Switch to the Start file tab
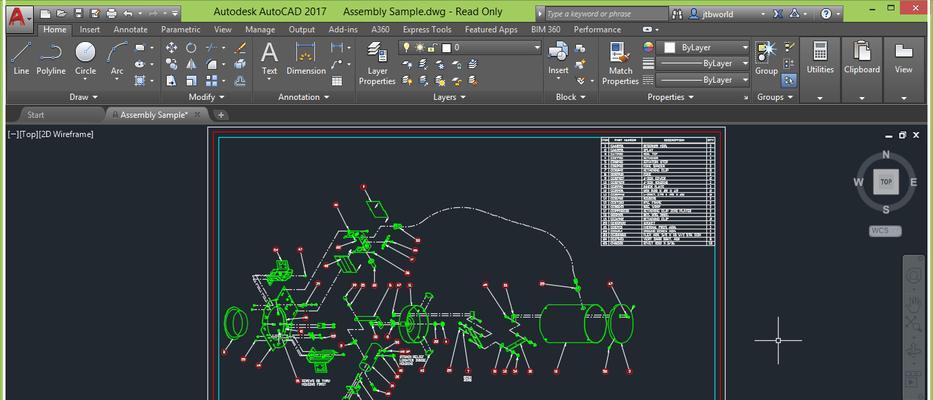The width and height of the screenshot is (933, 400). [36, 115]
